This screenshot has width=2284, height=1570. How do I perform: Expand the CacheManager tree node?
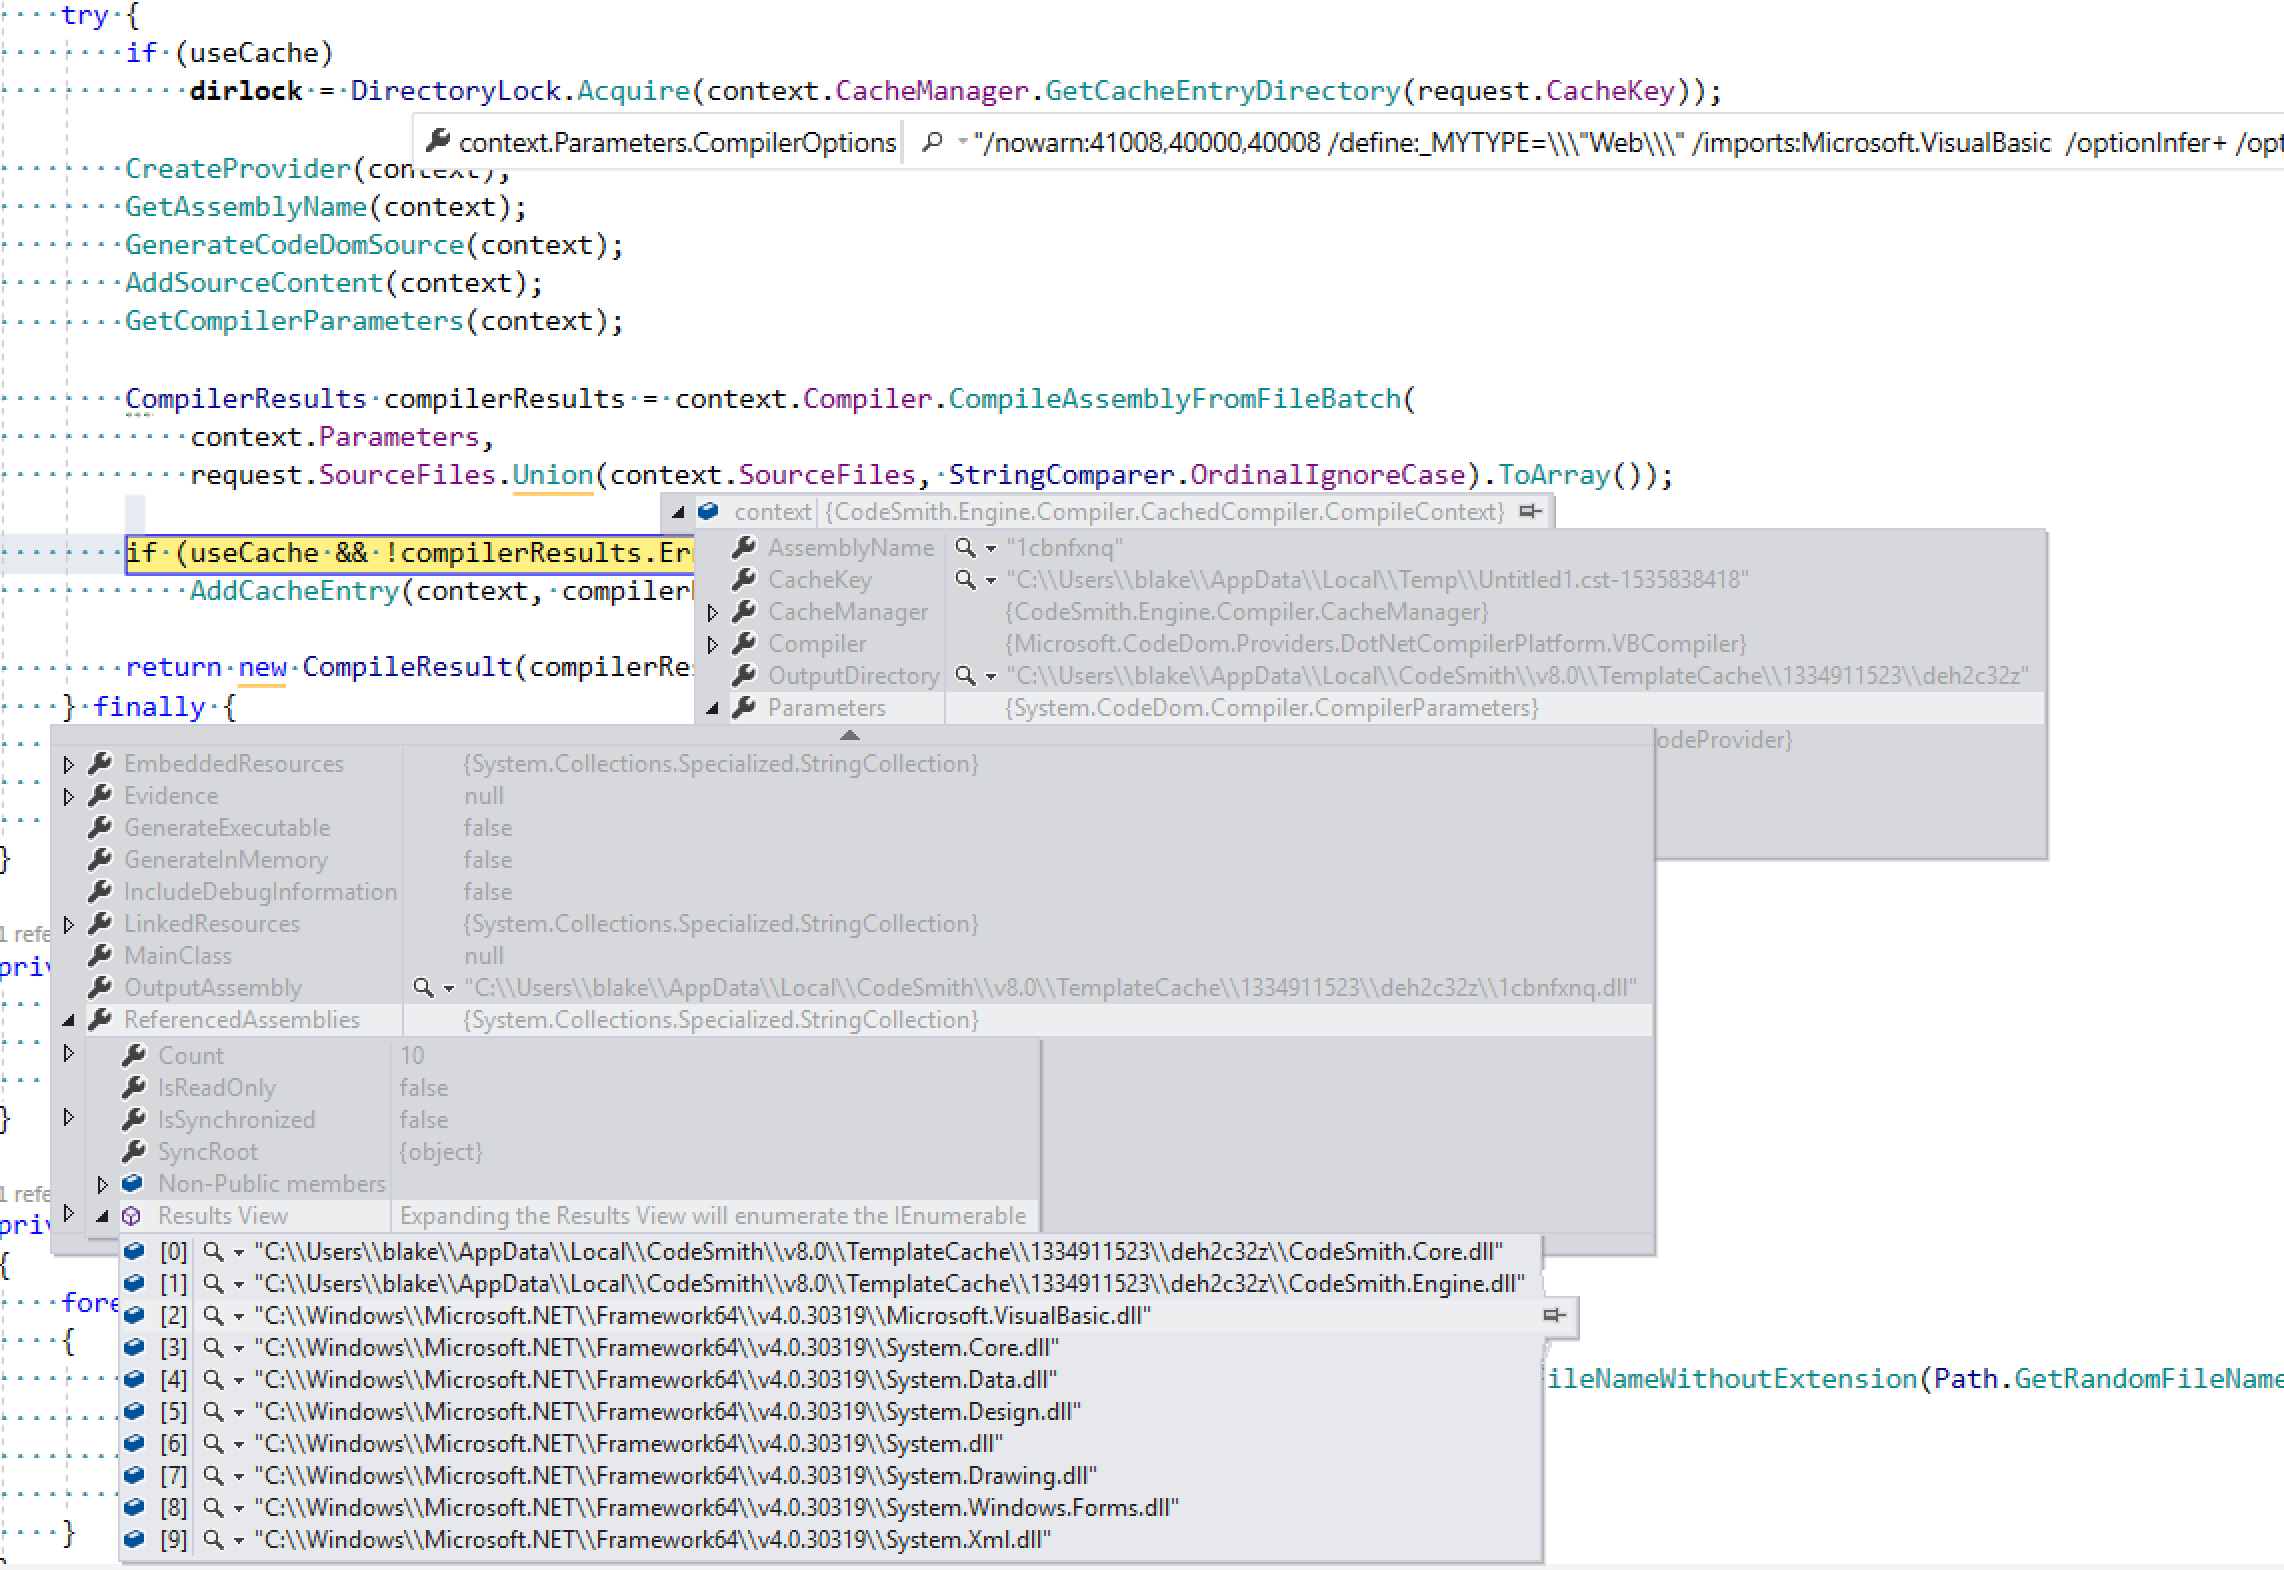pos(713,612)
